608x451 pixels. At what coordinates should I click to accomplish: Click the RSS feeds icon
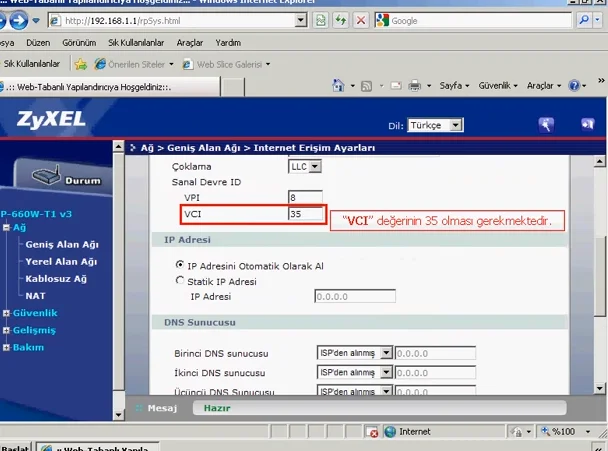pos(366,86)
